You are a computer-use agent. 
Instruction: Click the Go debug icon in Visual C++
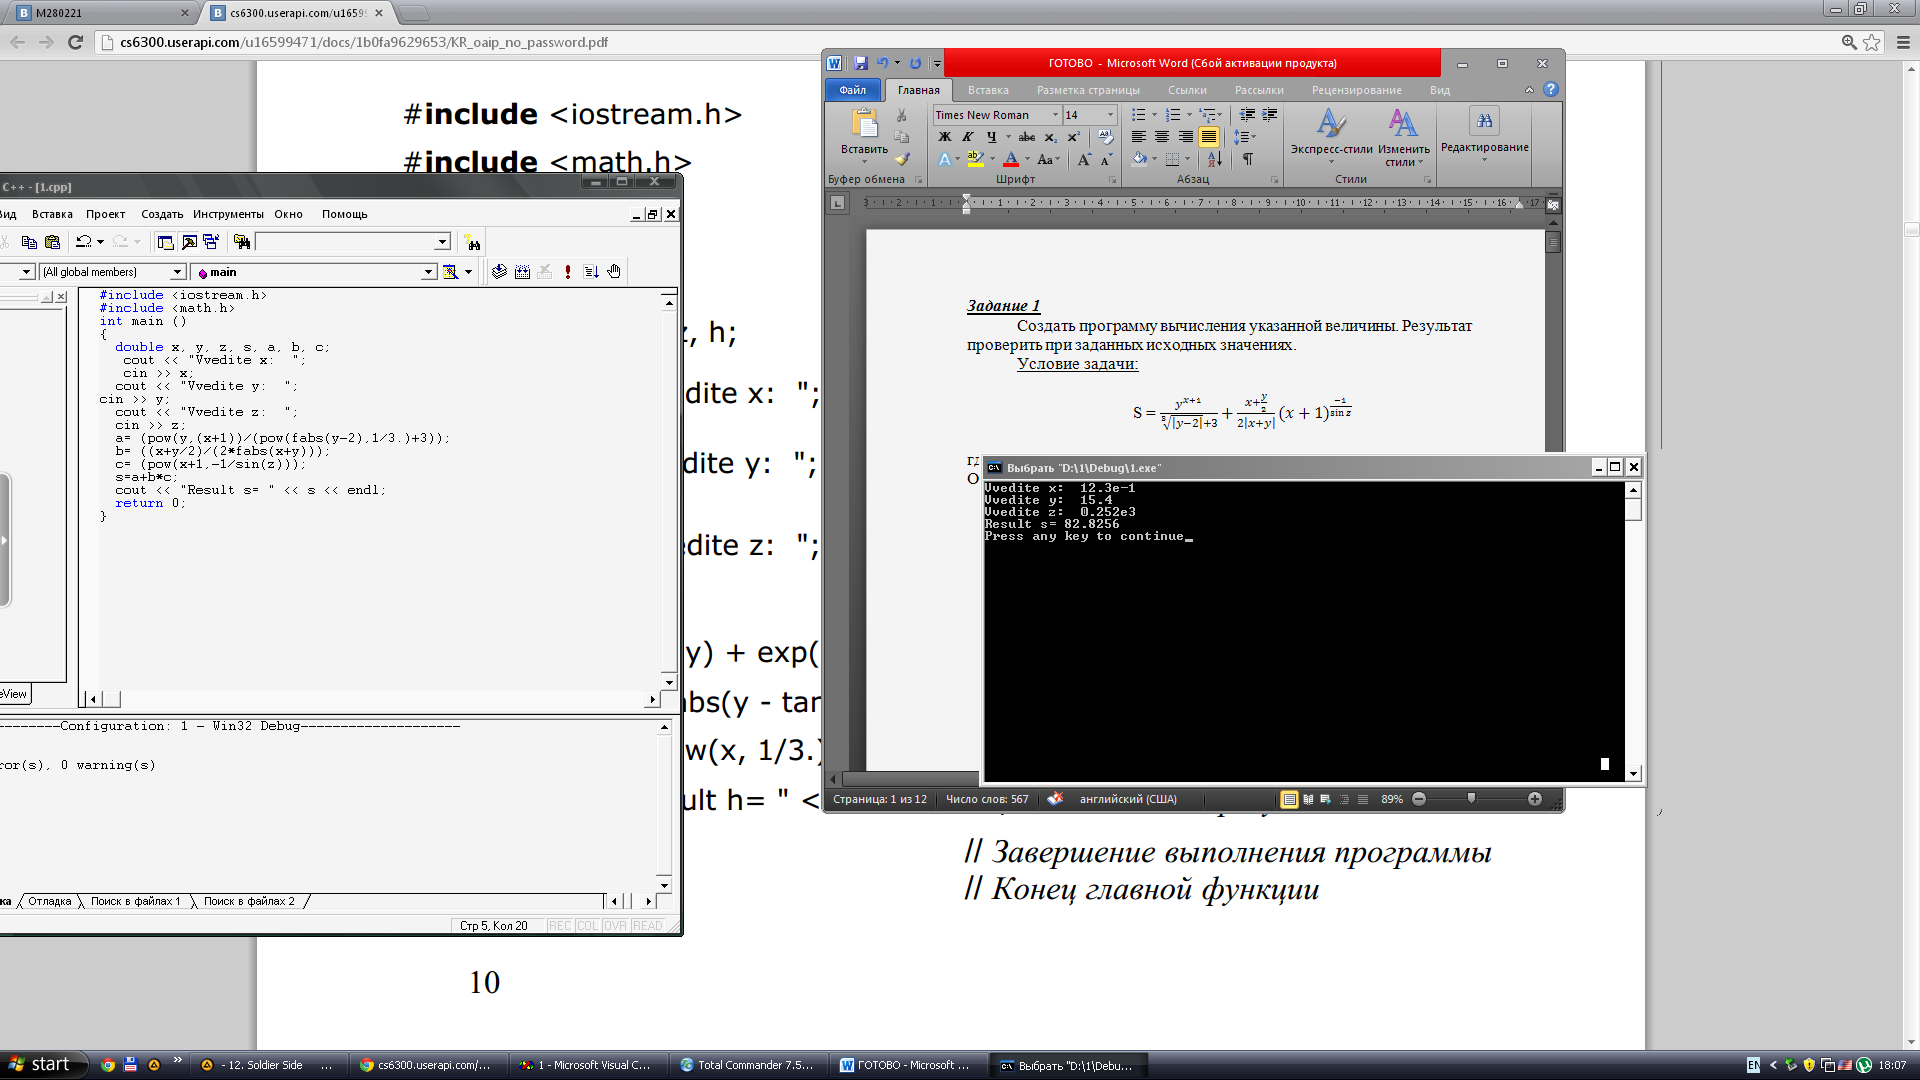(591, 271)
